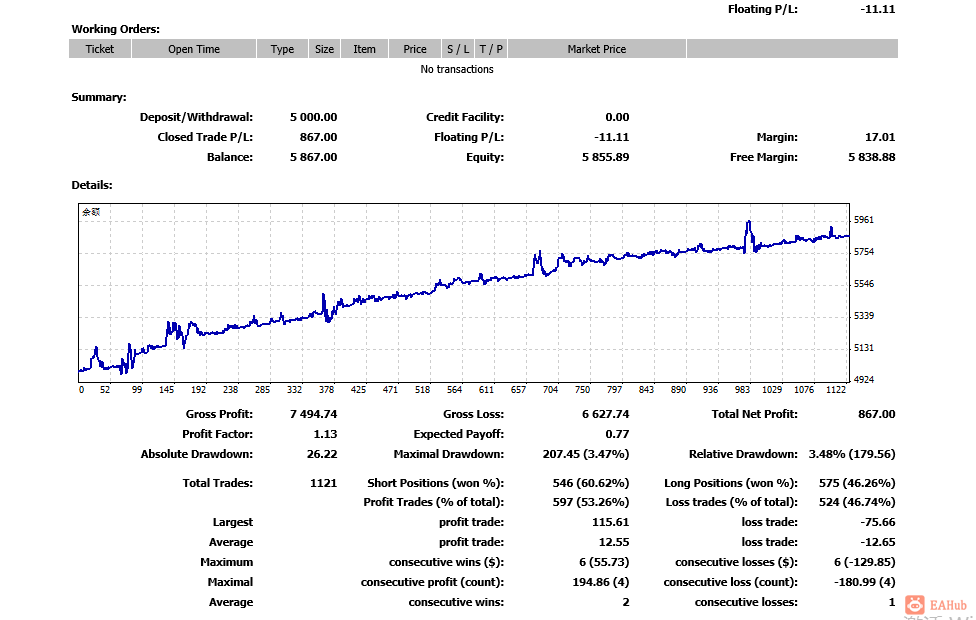The image size is (976, 620).
Task: Select Long Positions value 575 (46.26%)
Action: (857, 483)
